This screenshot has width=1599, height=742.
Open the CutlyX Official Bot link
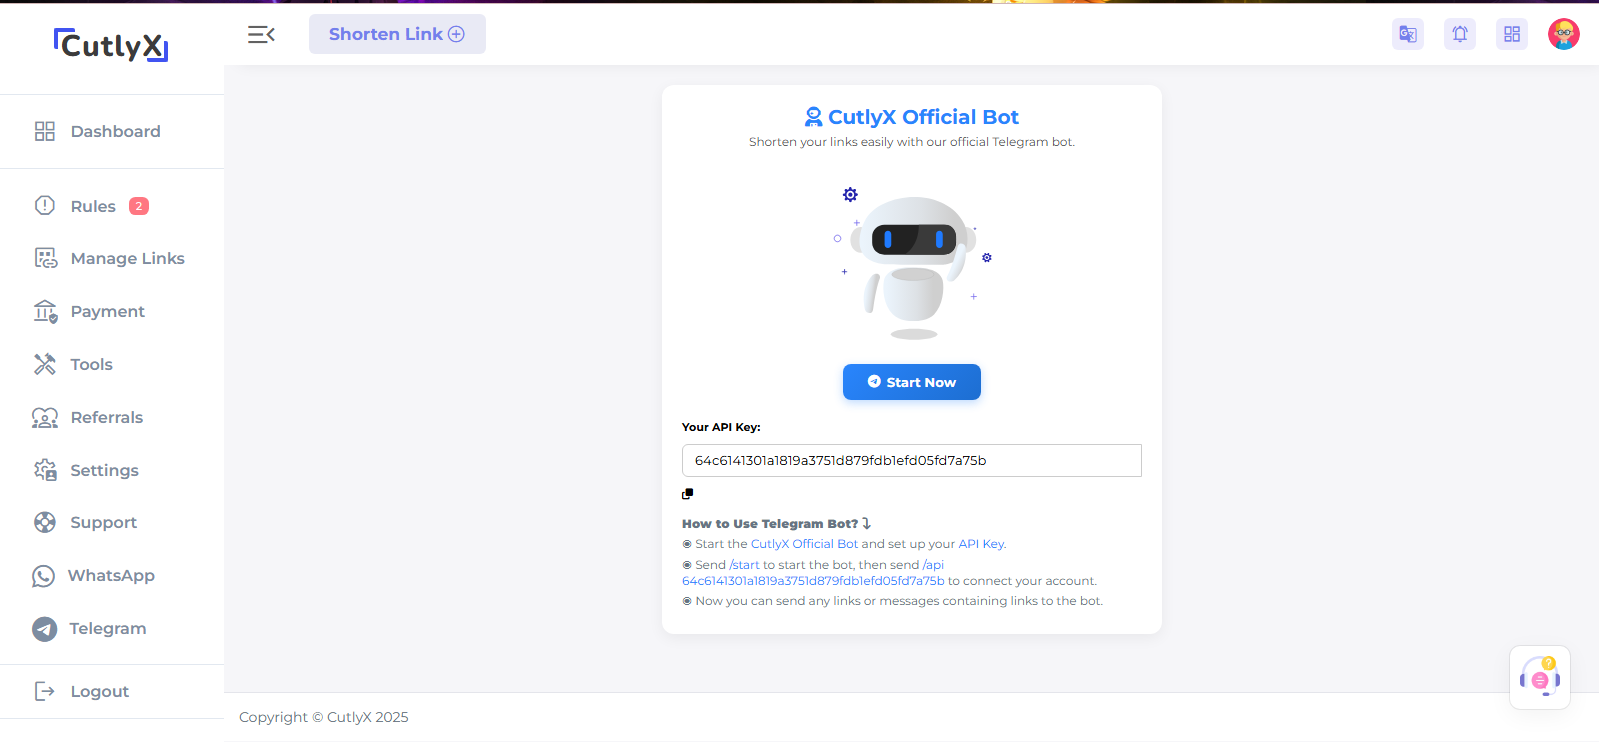pos(805,544)
